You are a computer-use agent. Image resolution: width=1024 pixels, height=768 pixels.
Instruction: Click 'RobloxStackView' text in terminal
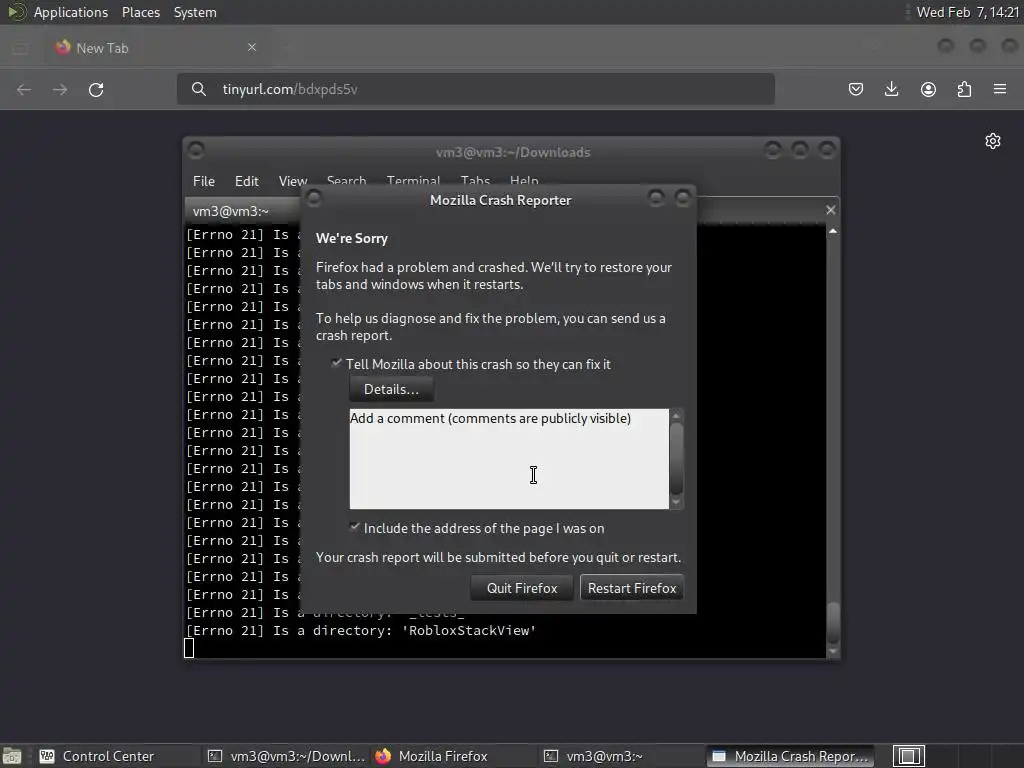pos(468,631)
